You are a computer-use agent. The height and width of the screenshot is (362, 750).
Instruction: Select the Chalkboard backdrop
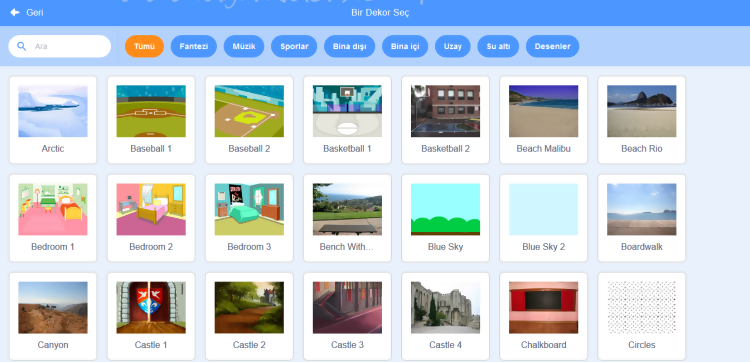543,316
